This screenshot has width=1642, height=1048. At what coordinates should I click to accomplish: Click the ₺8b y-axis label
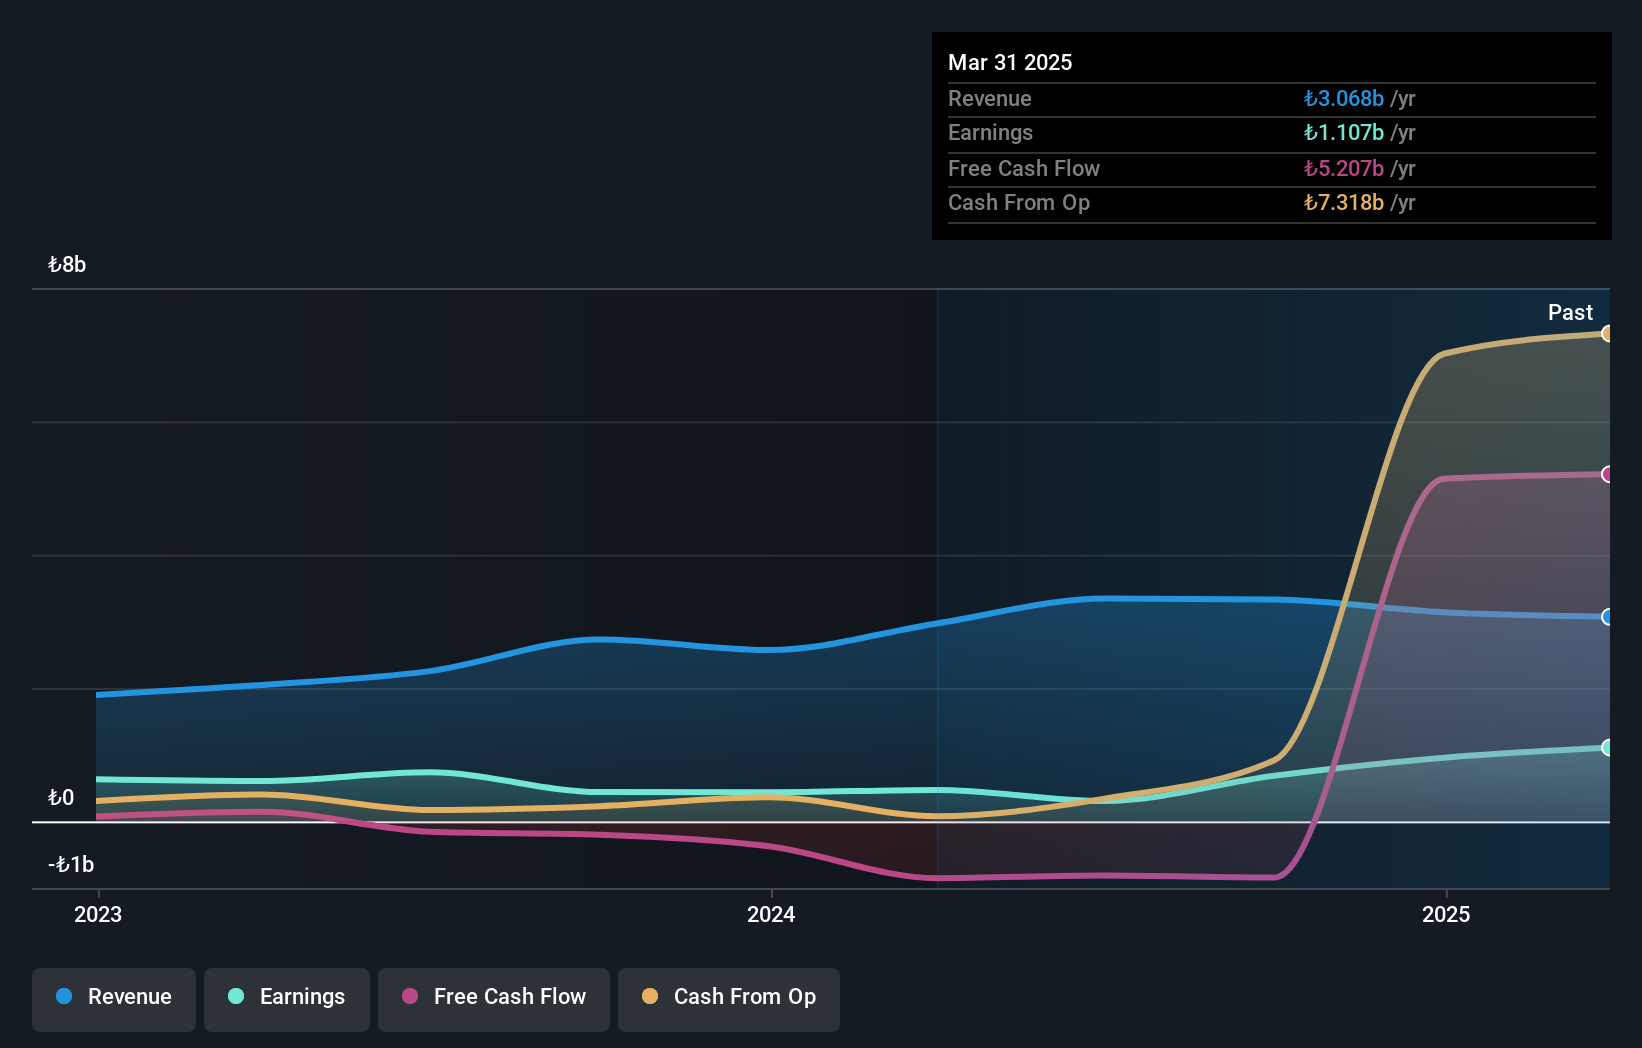67,265
